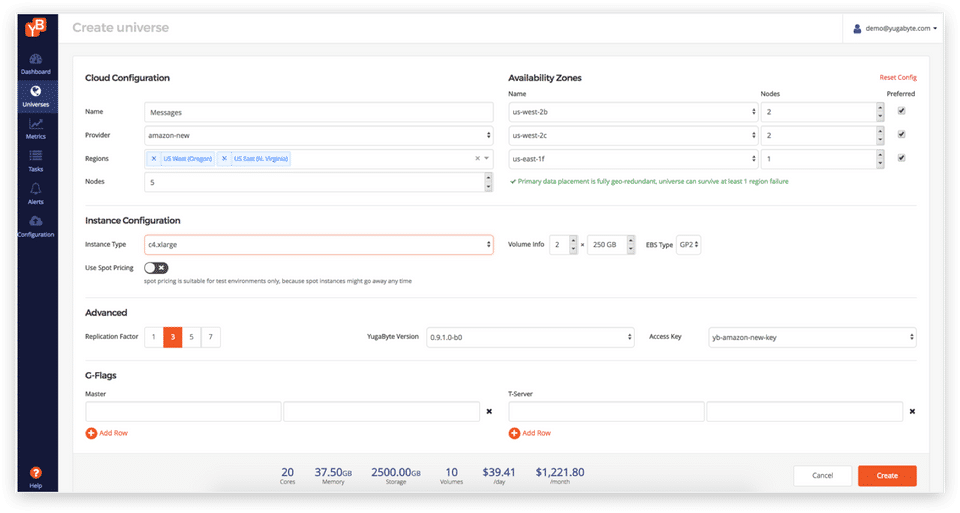Click the universe Name input field
Viewport: 960px width, 513px height.
click(x=318, y=112)
